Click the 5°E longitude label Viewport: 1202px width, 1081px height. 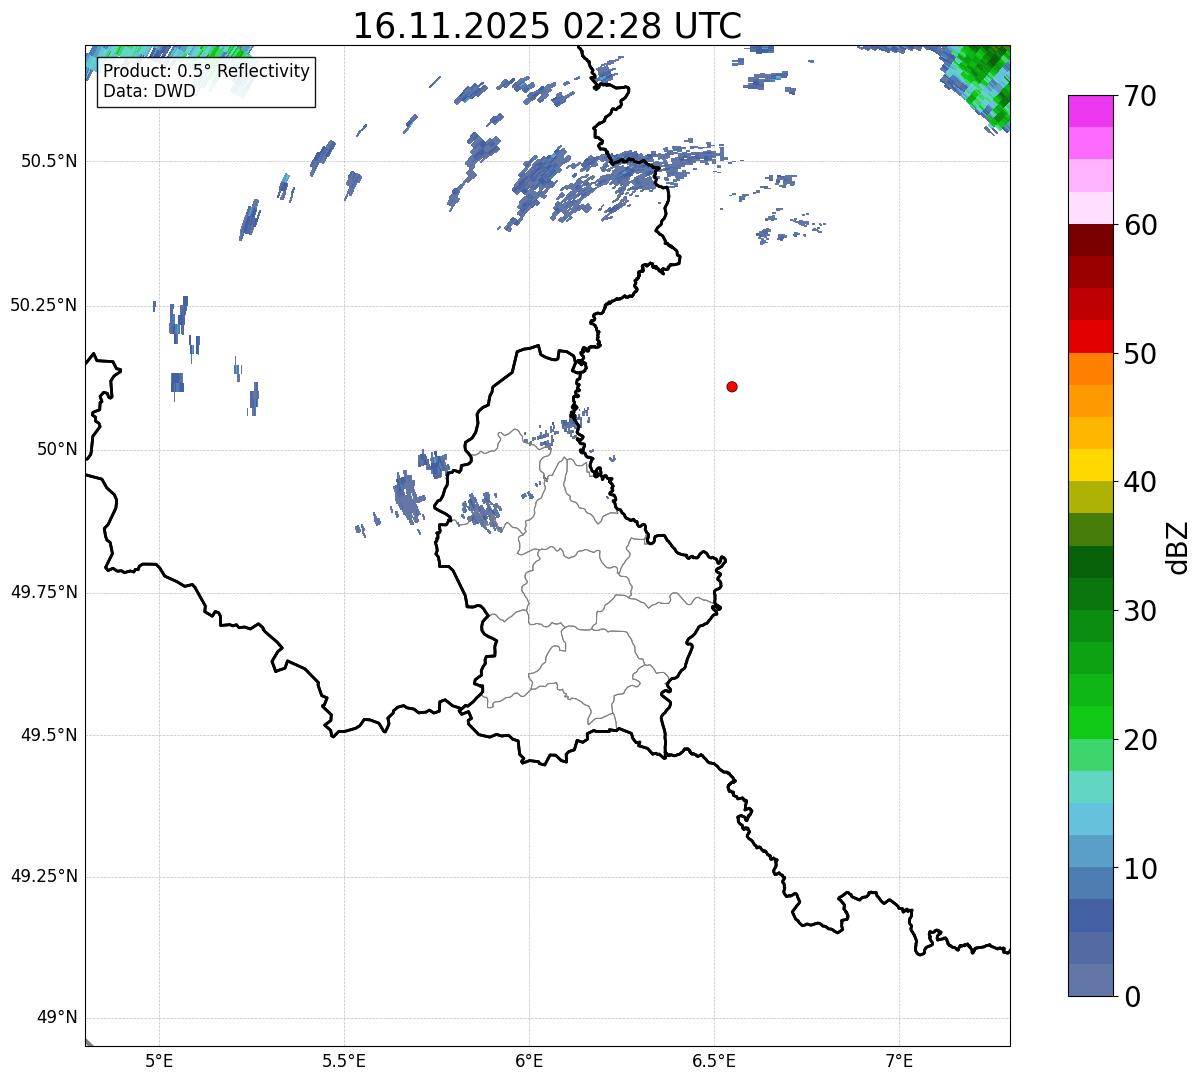pos(159,1060)
